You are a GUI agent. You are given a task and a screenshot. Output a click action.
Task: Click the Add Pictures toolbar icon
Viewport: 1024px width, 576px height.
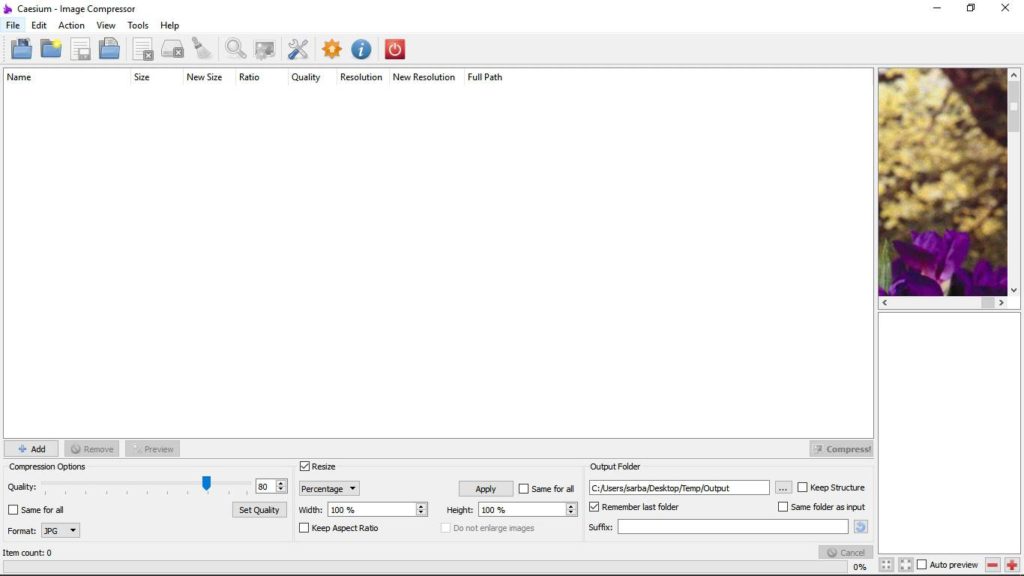click(21, 49)
